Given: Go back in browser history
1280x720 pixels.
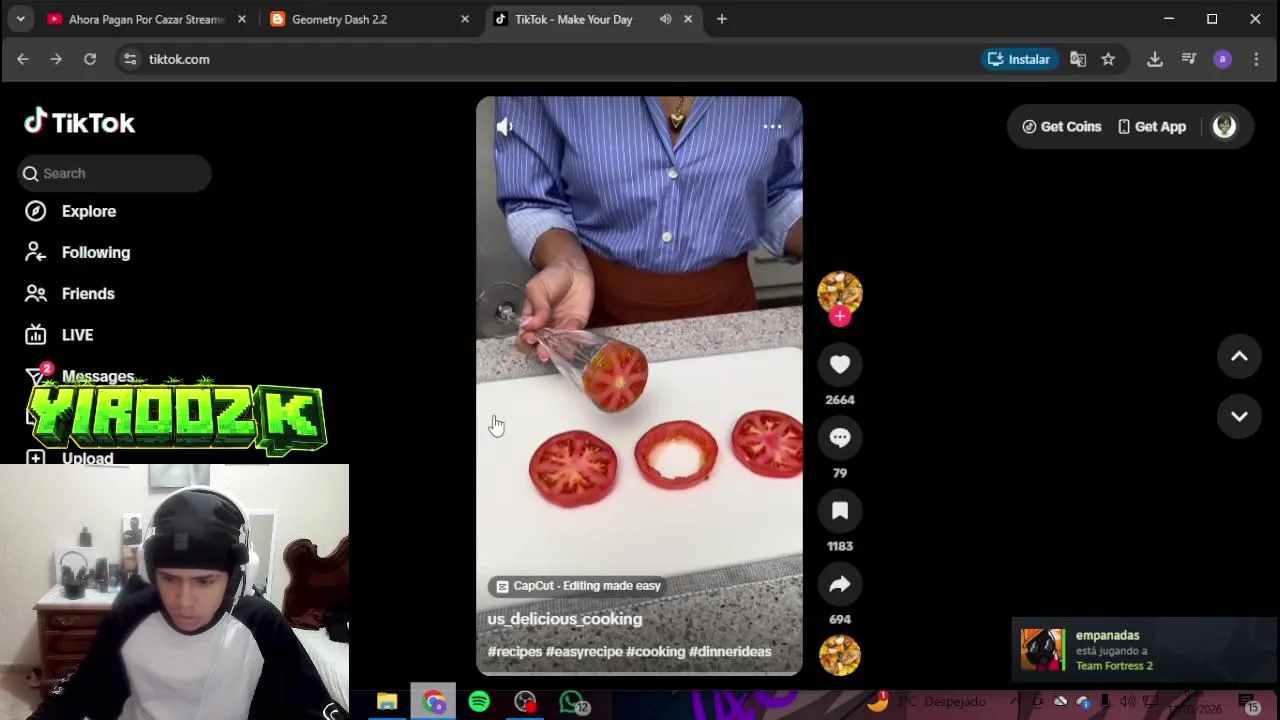Looking at the screenshot, I should 22,59.
